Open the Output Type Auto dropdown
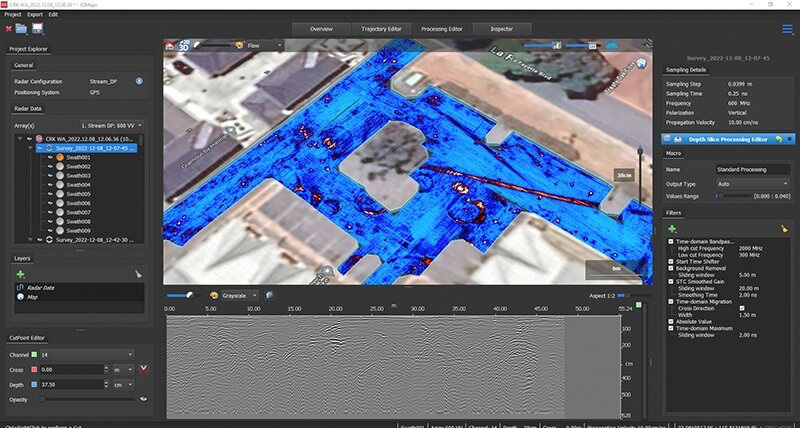Screen dimensions: 800x428 pyautogui.click(x=753, y=184)
